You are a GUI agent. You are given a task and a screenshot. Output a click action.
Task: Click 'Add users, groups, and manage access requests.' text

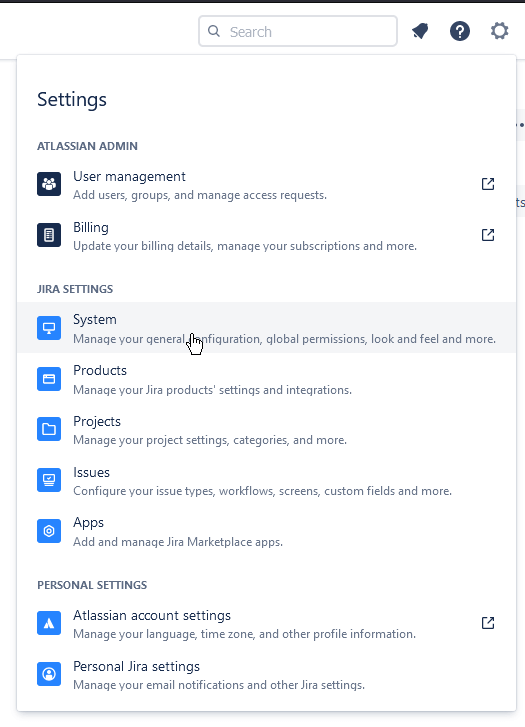[200, 195]
